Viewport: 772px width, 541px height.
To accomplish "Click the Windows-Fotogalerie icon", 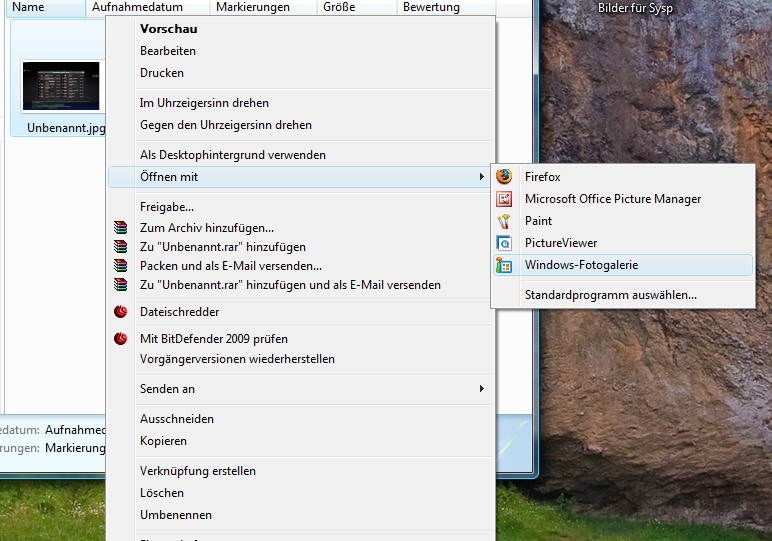I will [x=504, y=265].
